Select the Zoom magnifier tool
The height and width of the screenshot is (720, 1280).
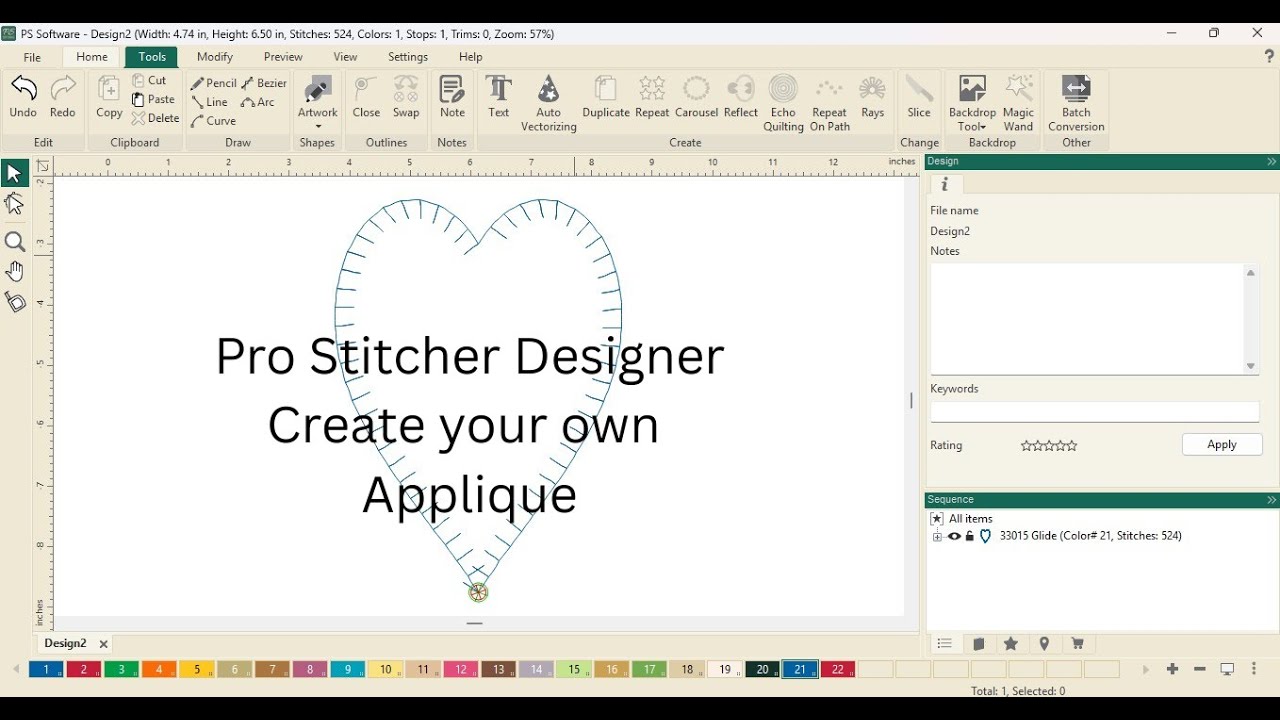pos(14,242)
